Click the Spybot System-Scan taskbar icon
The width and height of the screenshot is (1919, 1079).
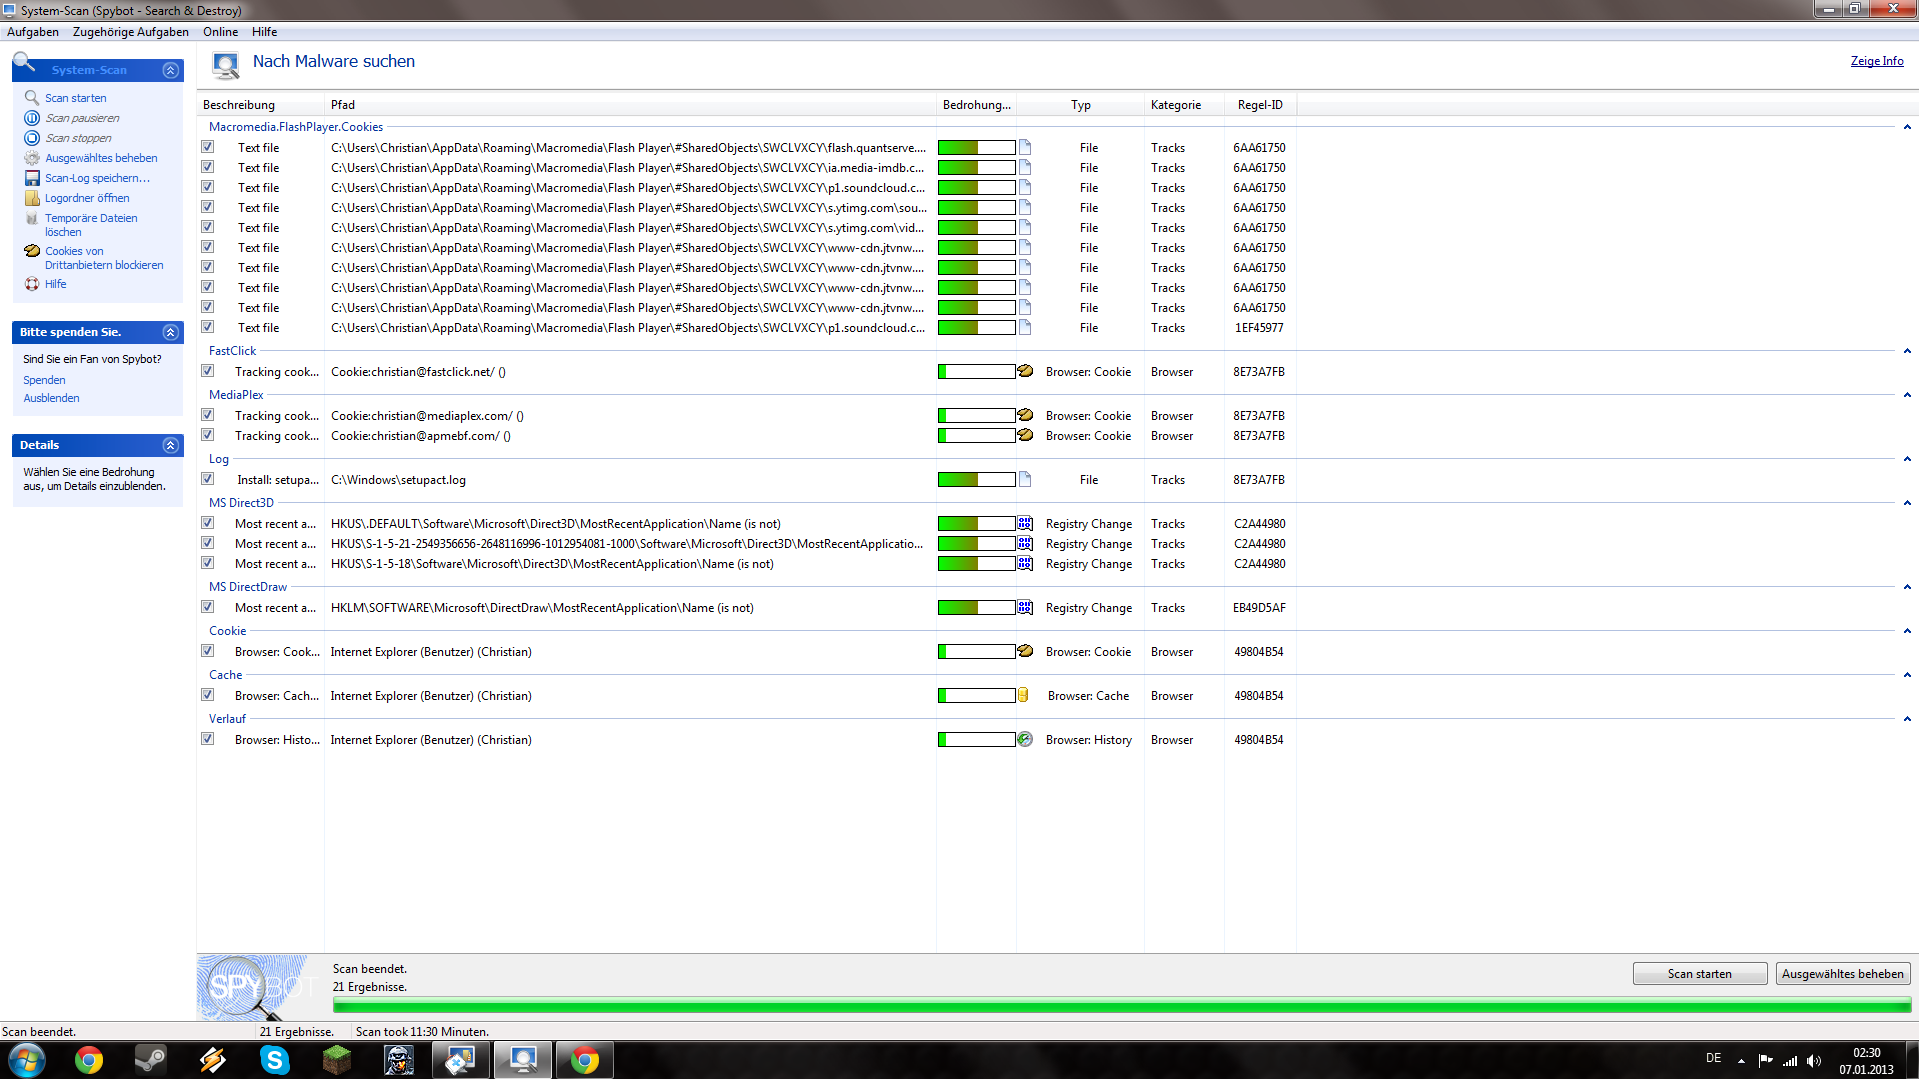522,1060
